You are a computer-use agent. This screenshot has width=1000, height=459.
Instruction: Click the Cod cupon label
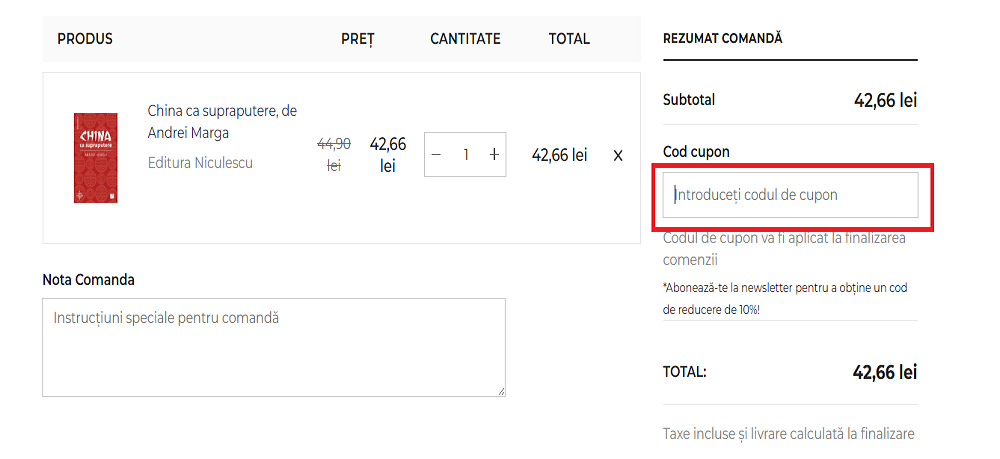point(696,152)
